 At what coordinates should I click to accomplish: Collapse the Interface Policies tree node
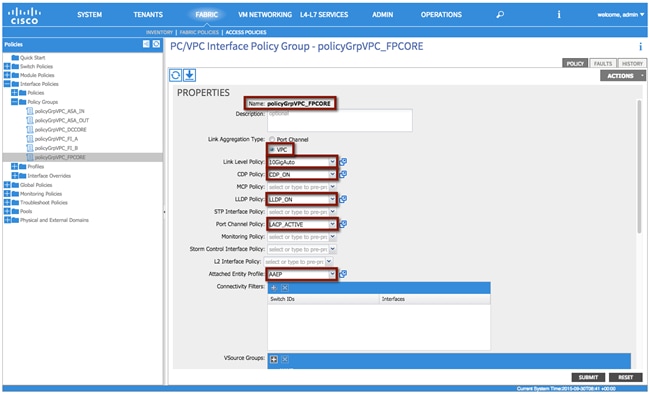tap(7, 84)
